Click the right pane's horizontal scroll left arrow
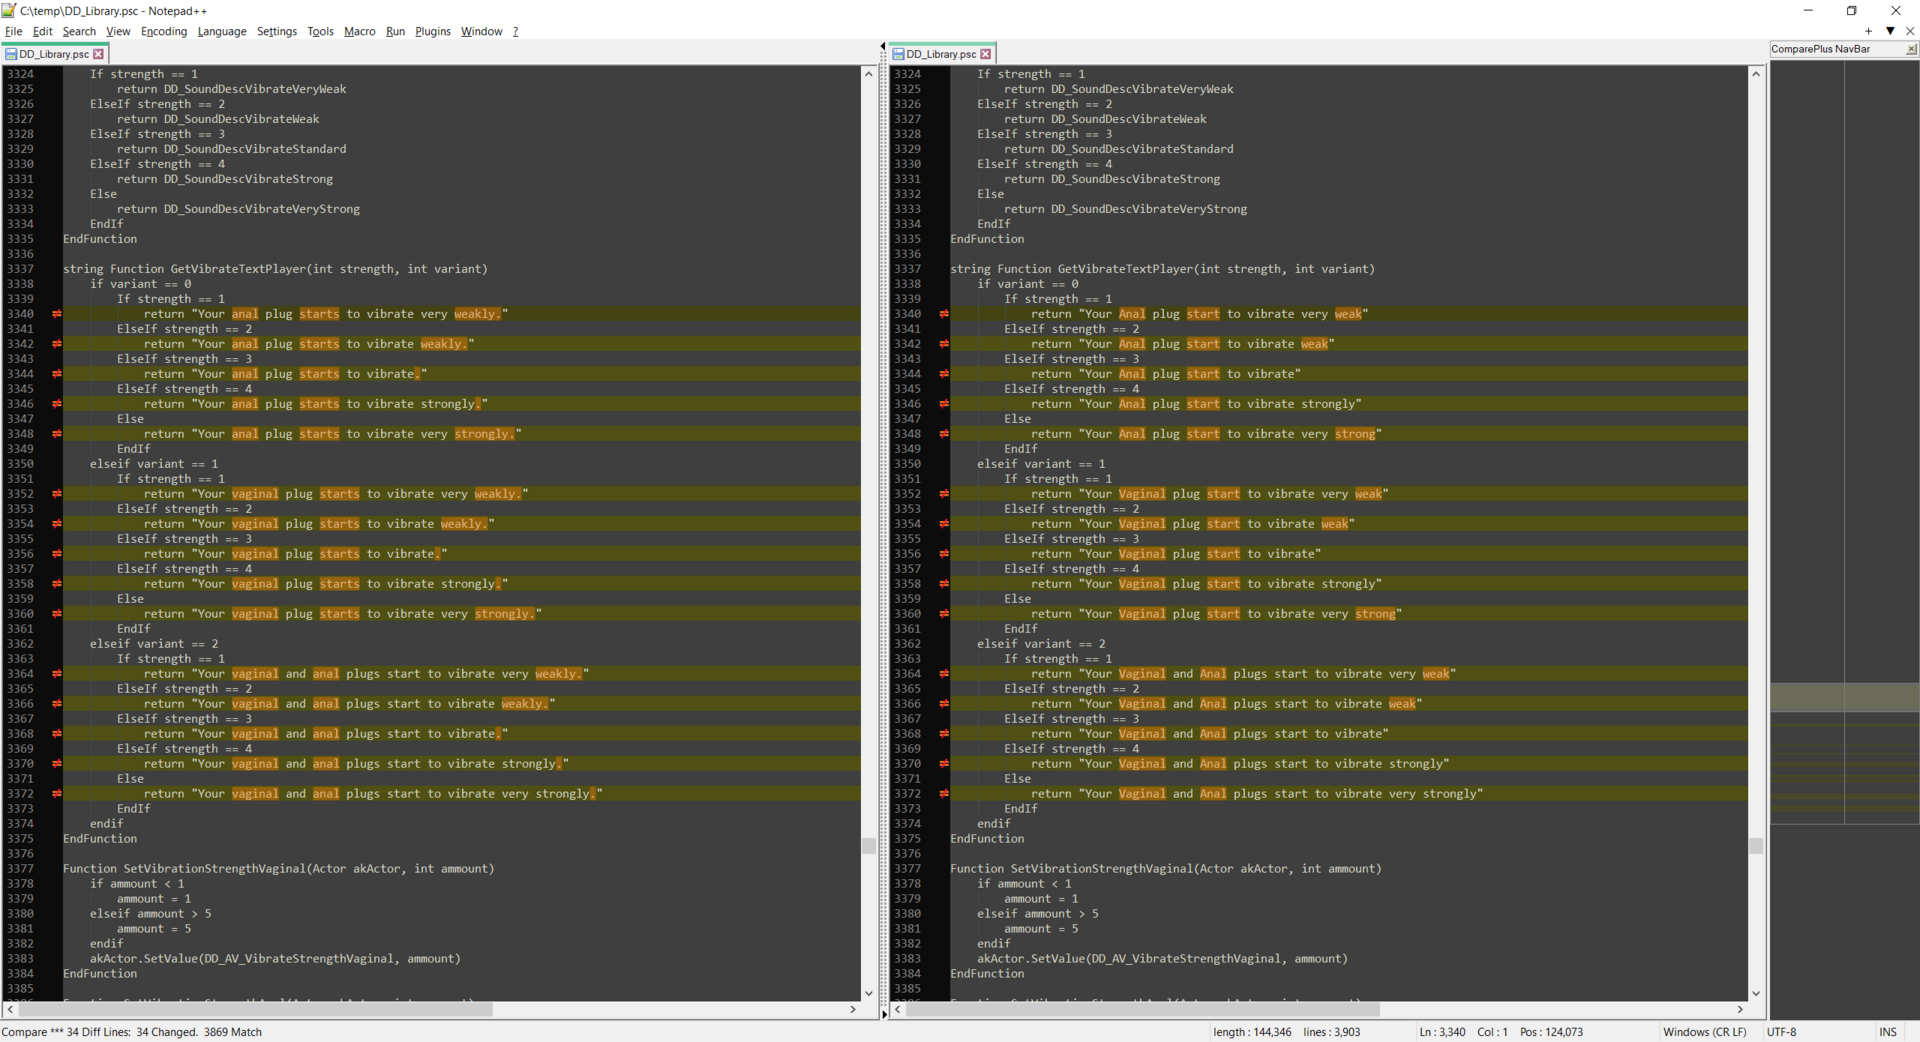 [898, 1010]
